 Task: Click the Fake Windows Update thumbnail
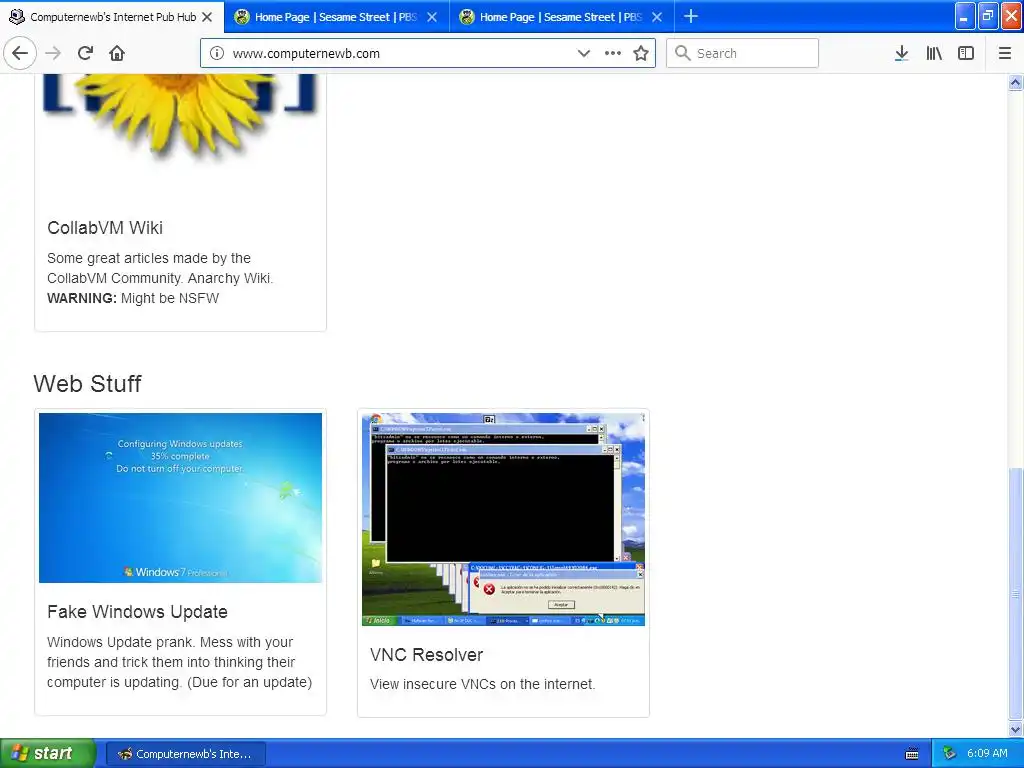tap(180, 498)
